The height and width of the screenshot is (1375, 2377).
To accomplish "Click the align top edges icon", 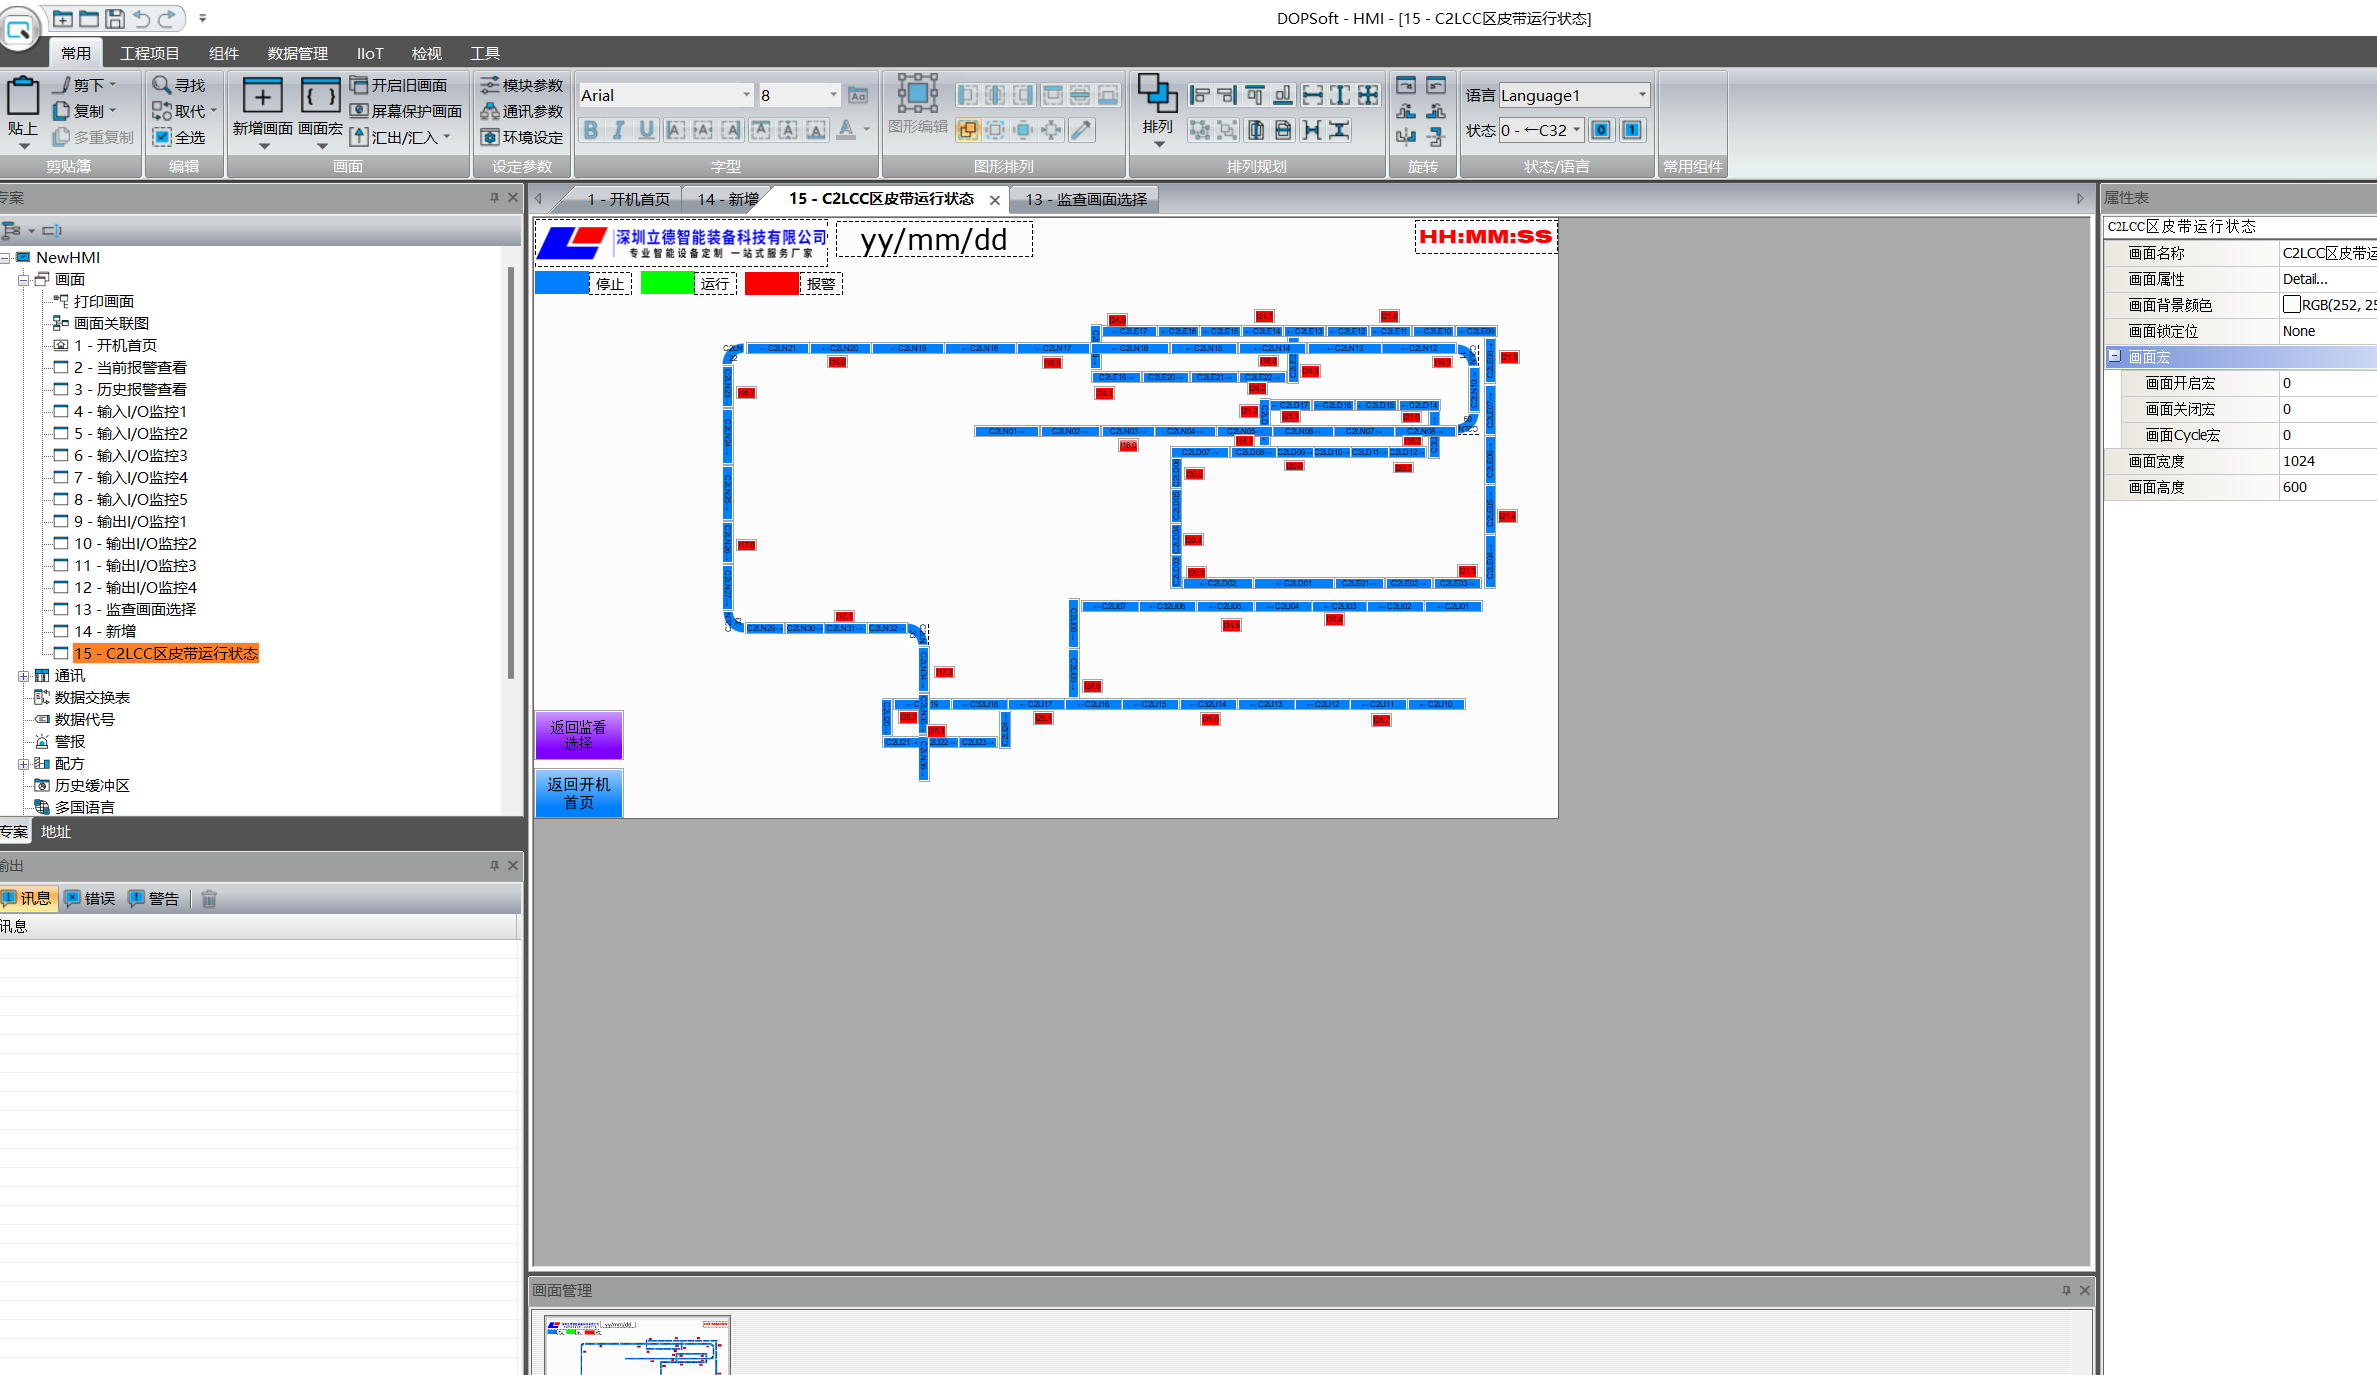I will click(1255, 95).
